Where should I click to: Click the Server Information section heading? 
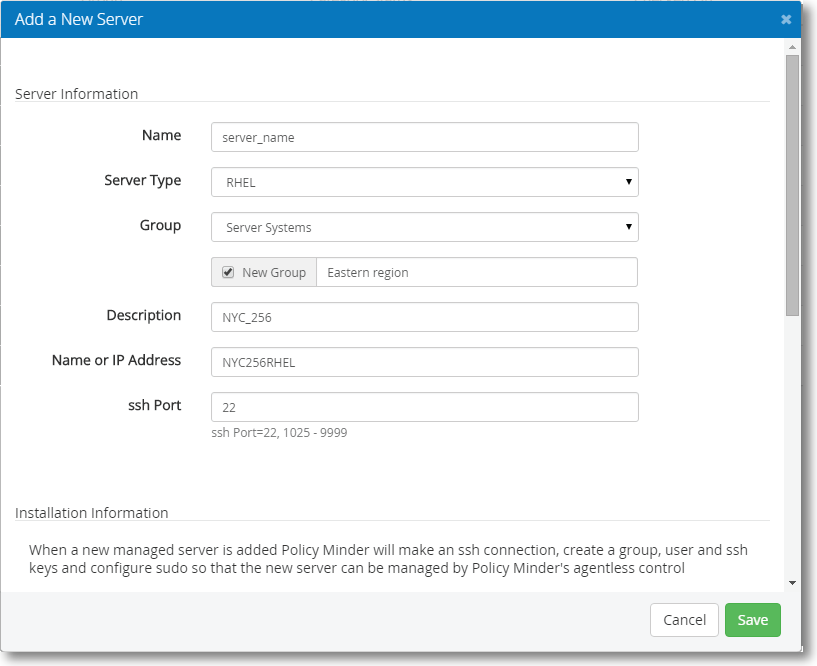(x=77, y=94)
